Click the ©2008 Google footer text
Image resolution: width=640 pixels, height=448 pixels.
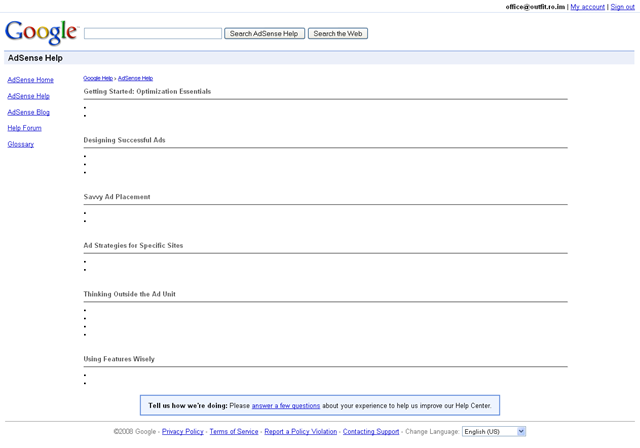(135, 432)
